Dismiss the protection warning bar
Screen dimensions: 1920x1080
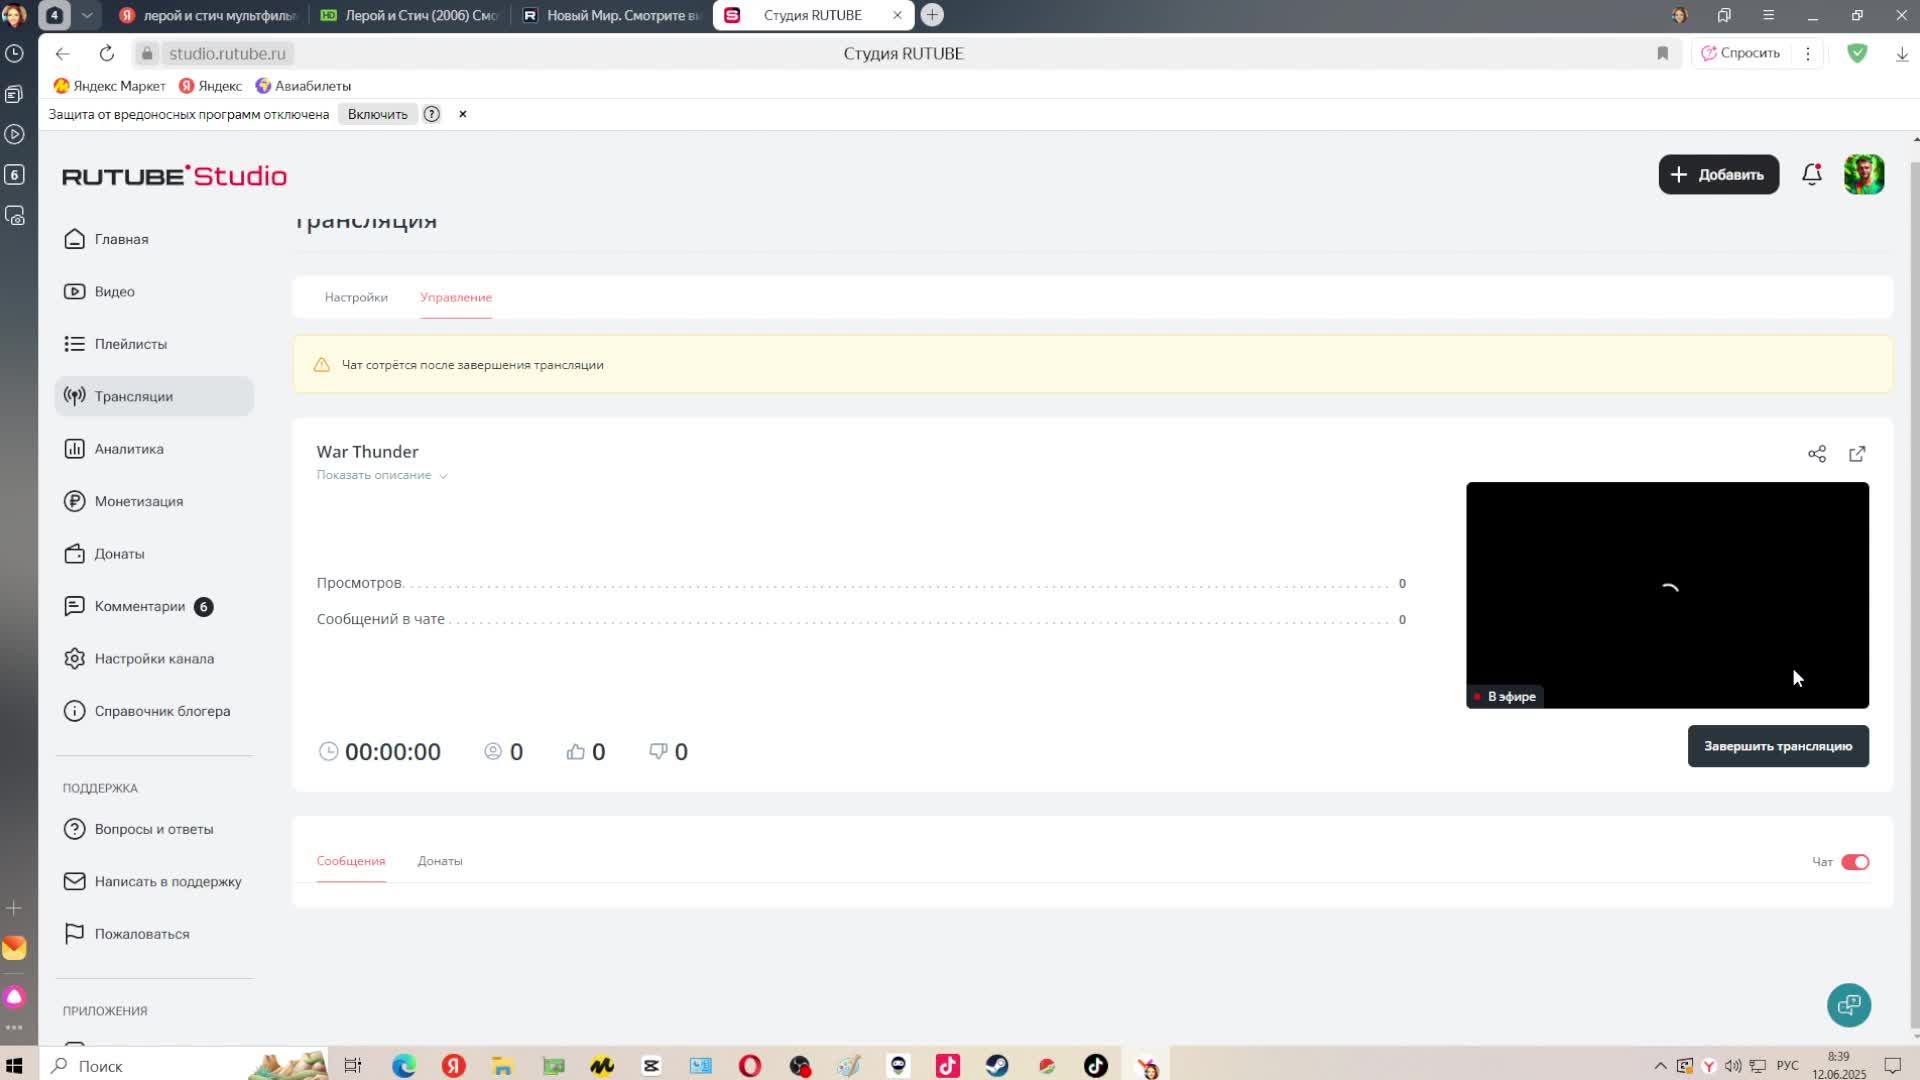tap(463, 114)
